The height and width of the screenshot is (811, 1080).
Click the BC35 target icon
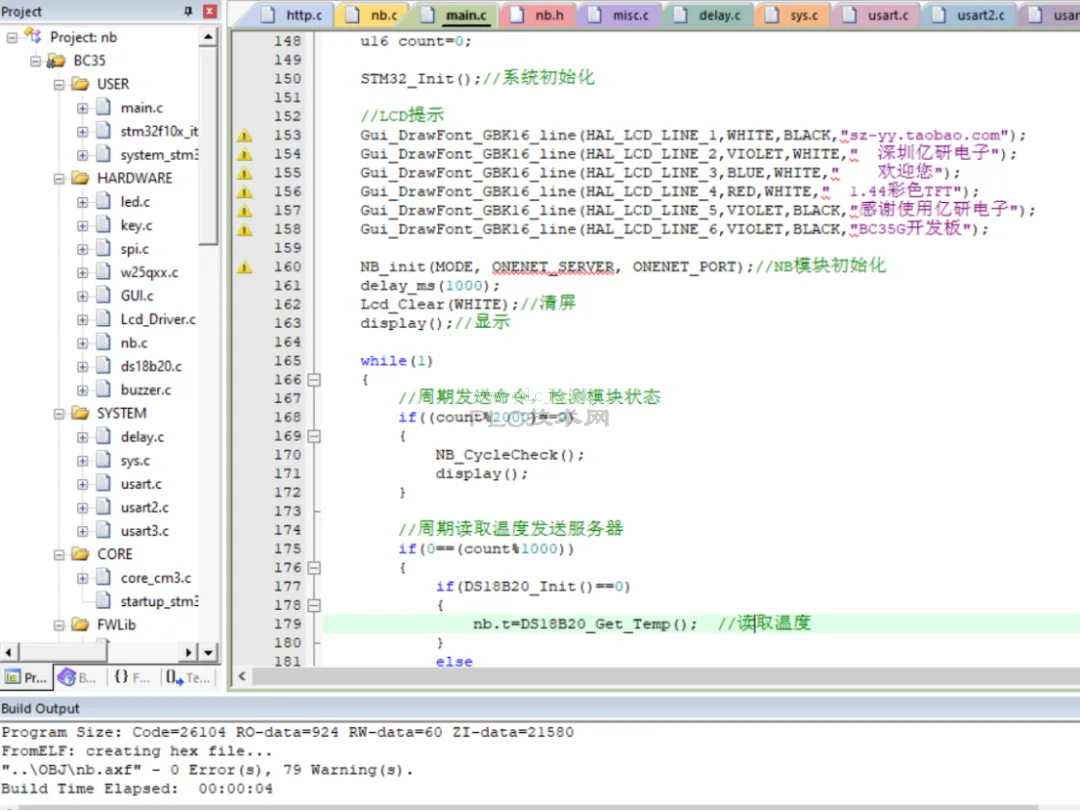tap(56, 61)
